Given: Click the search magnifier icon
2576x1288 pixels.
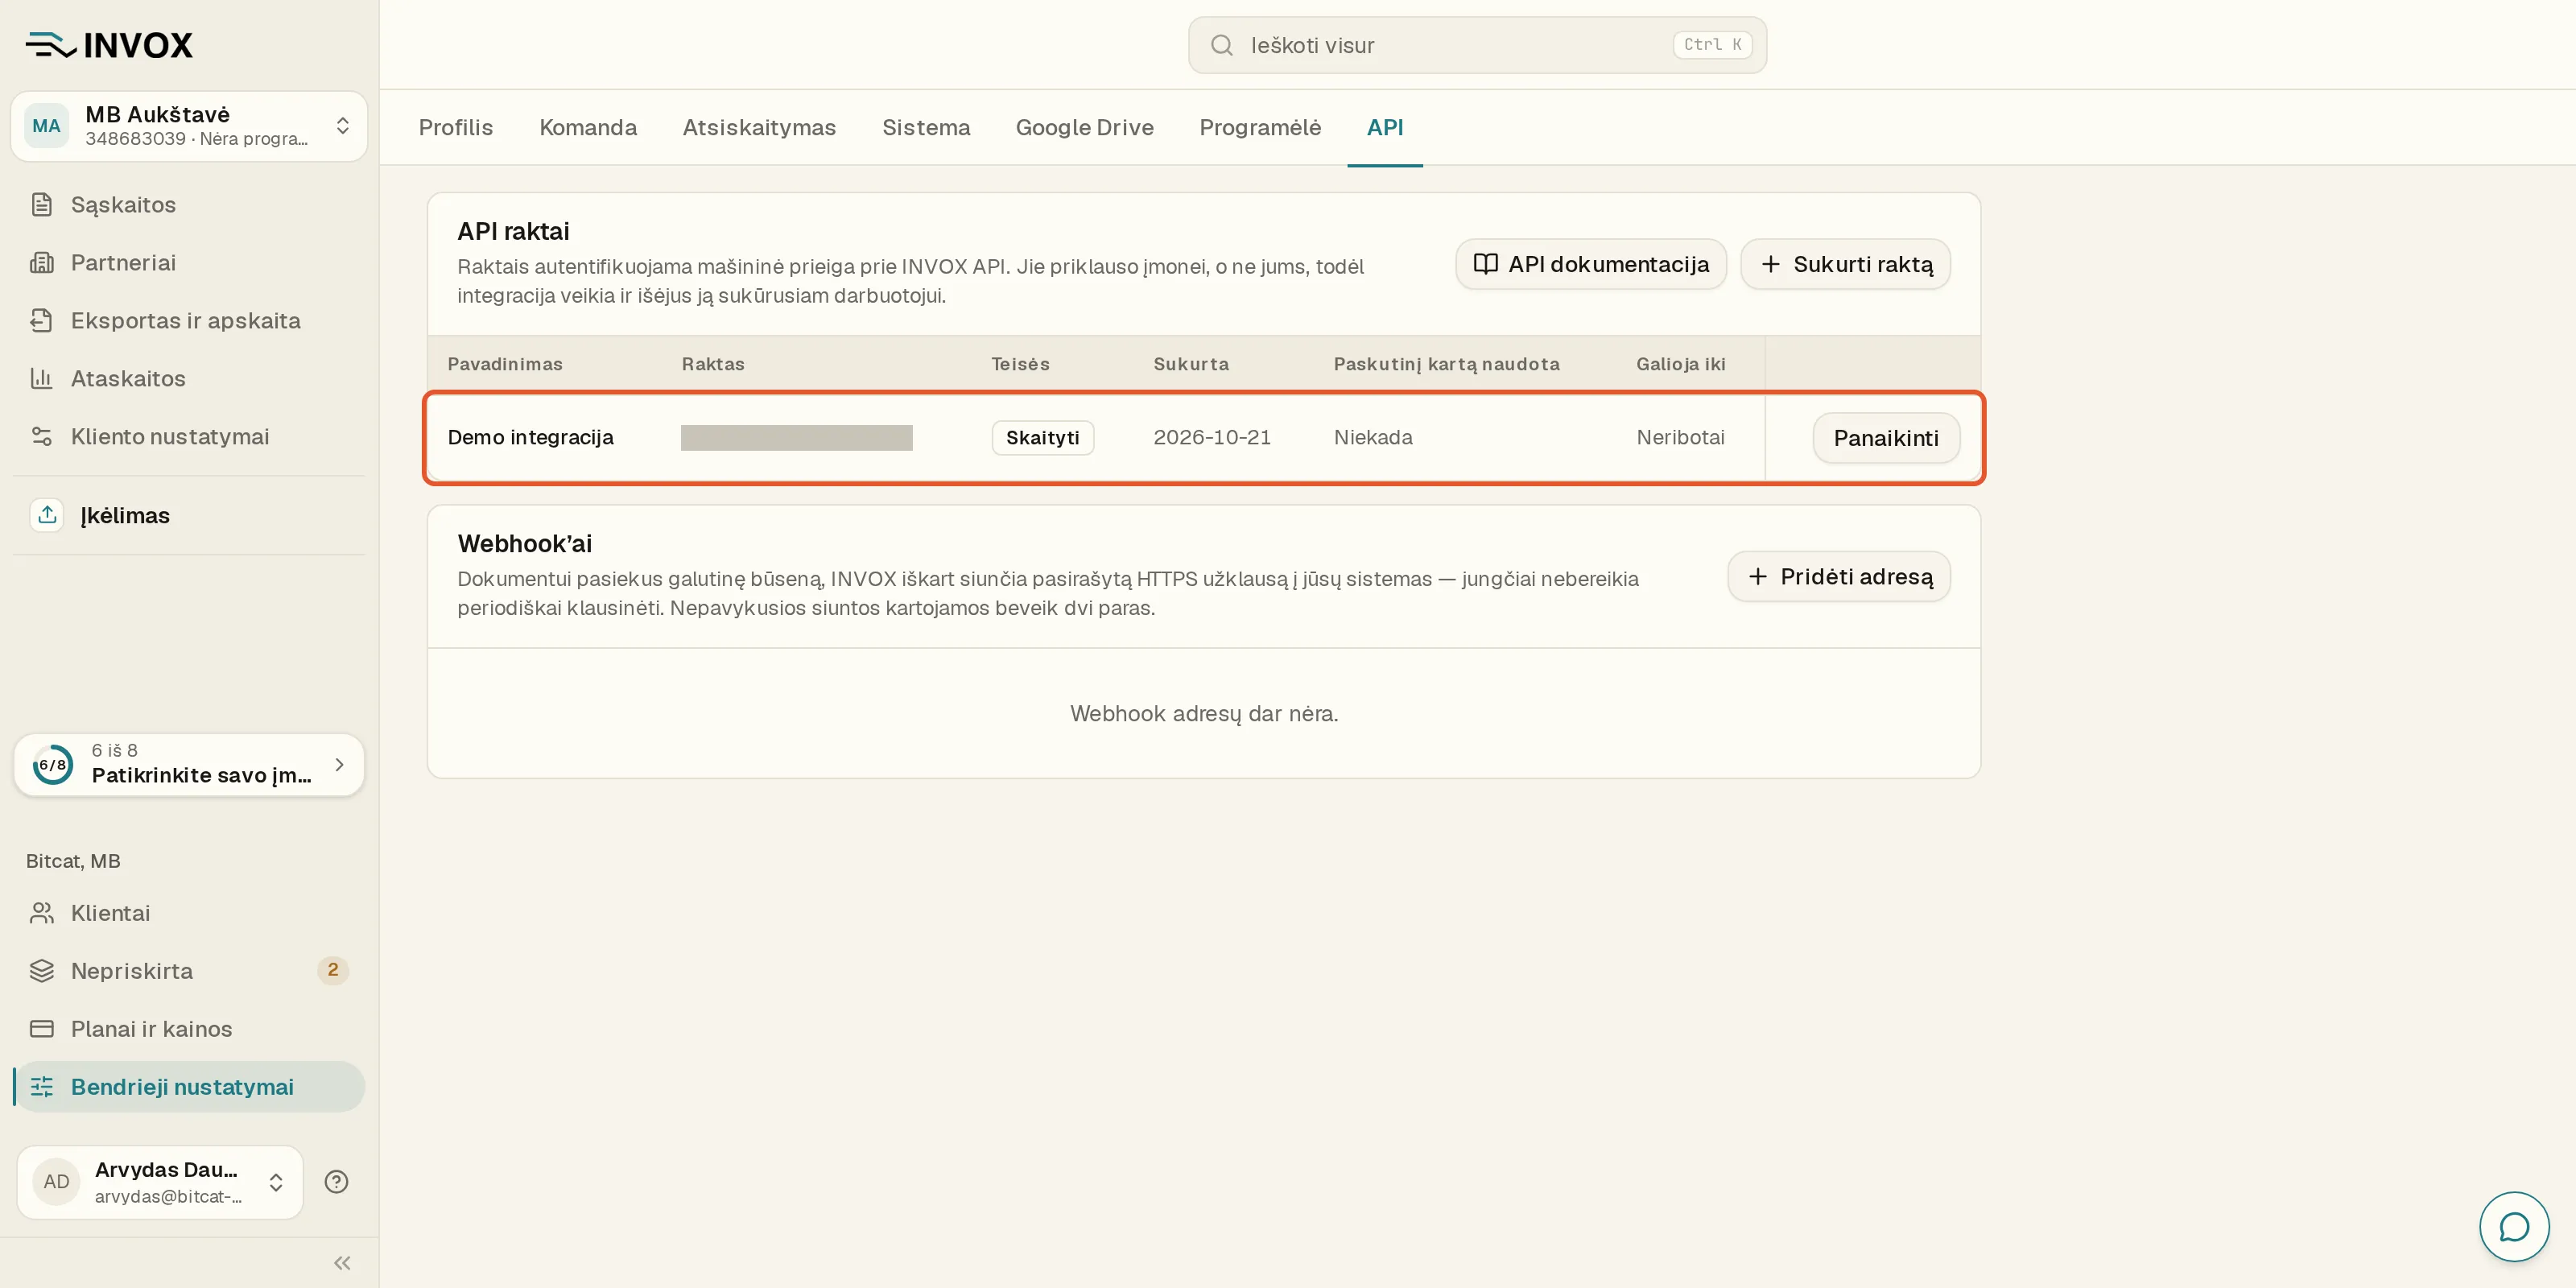Looking at the screenshot, I should tap(1221, 45).
